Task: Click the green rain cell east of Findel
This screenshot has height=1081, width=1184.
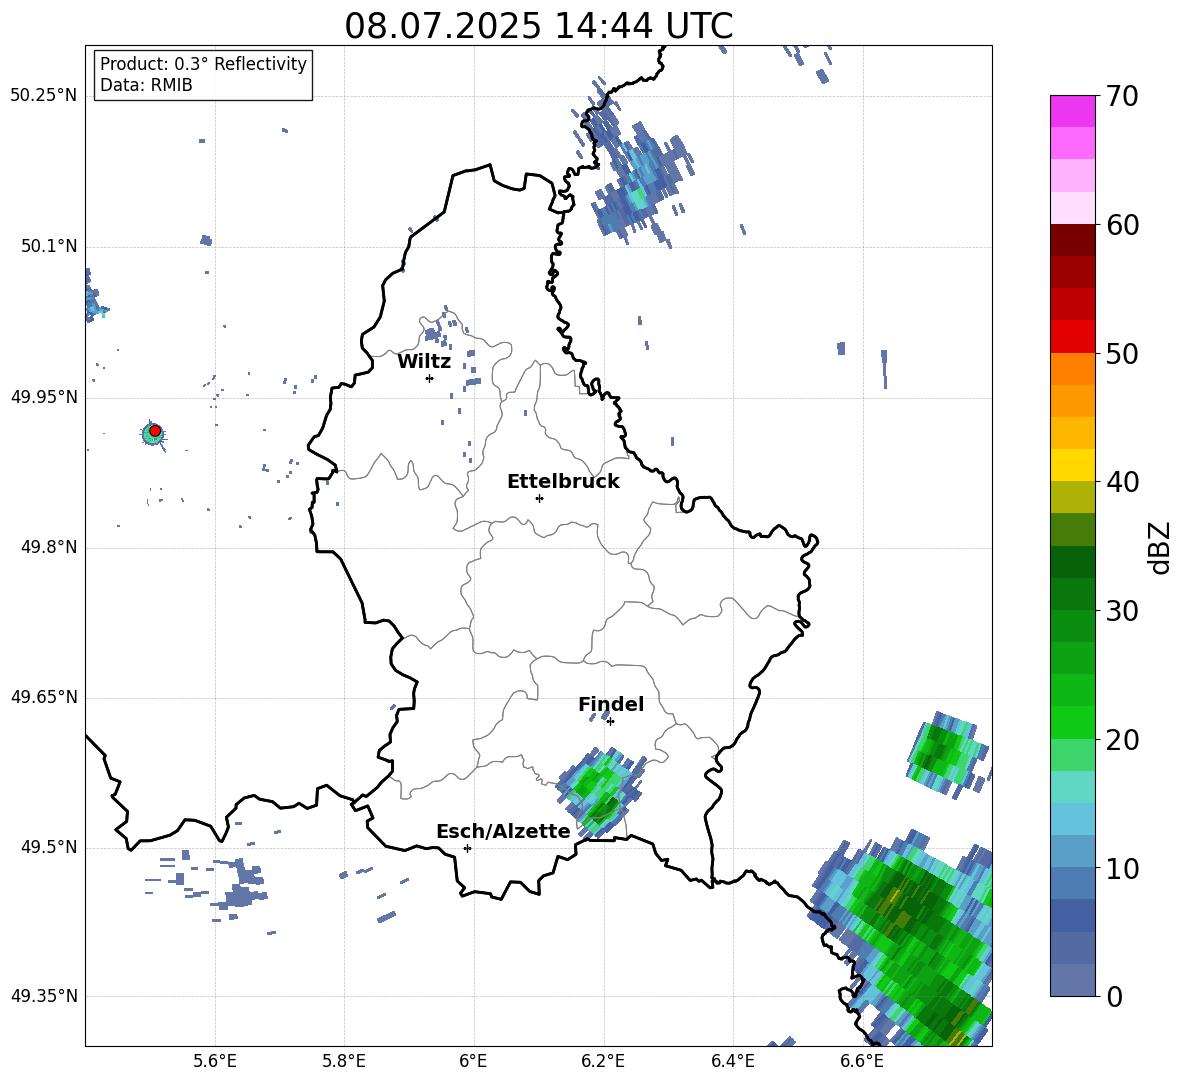Action: pos(947,753)
